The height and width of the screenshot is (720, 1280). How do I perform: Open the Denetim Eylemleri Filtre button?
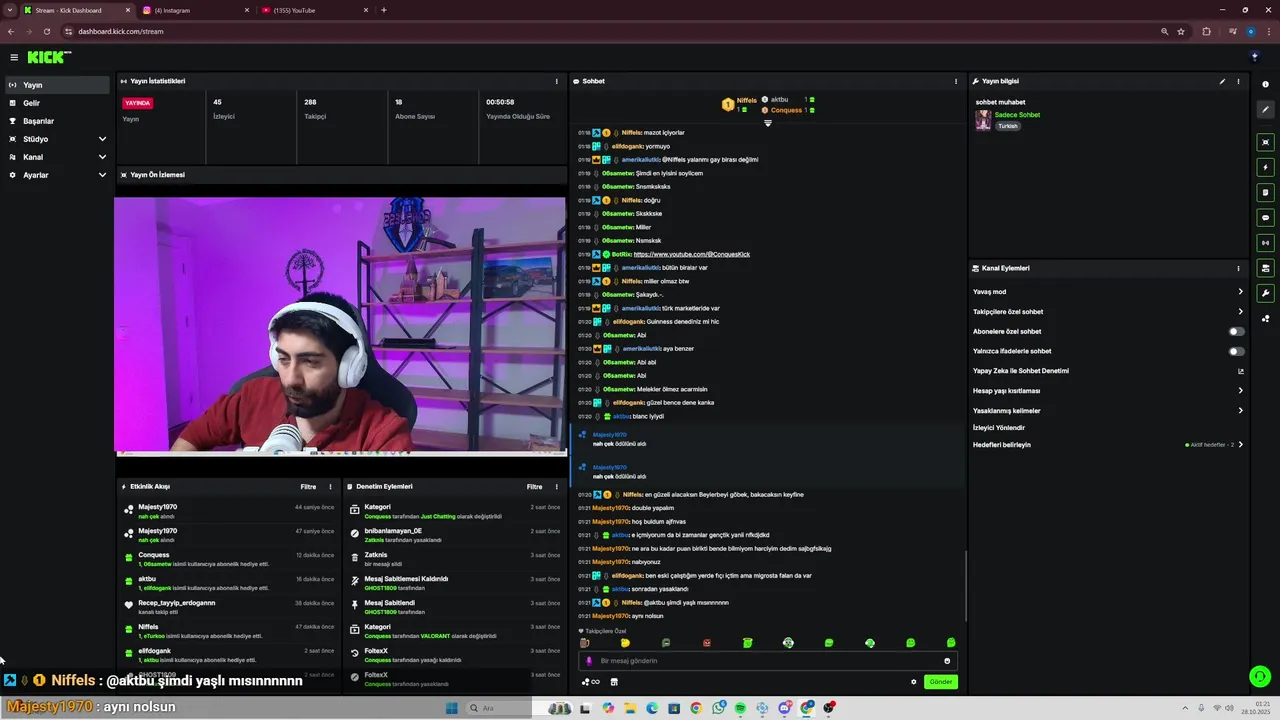pos(535,487)
